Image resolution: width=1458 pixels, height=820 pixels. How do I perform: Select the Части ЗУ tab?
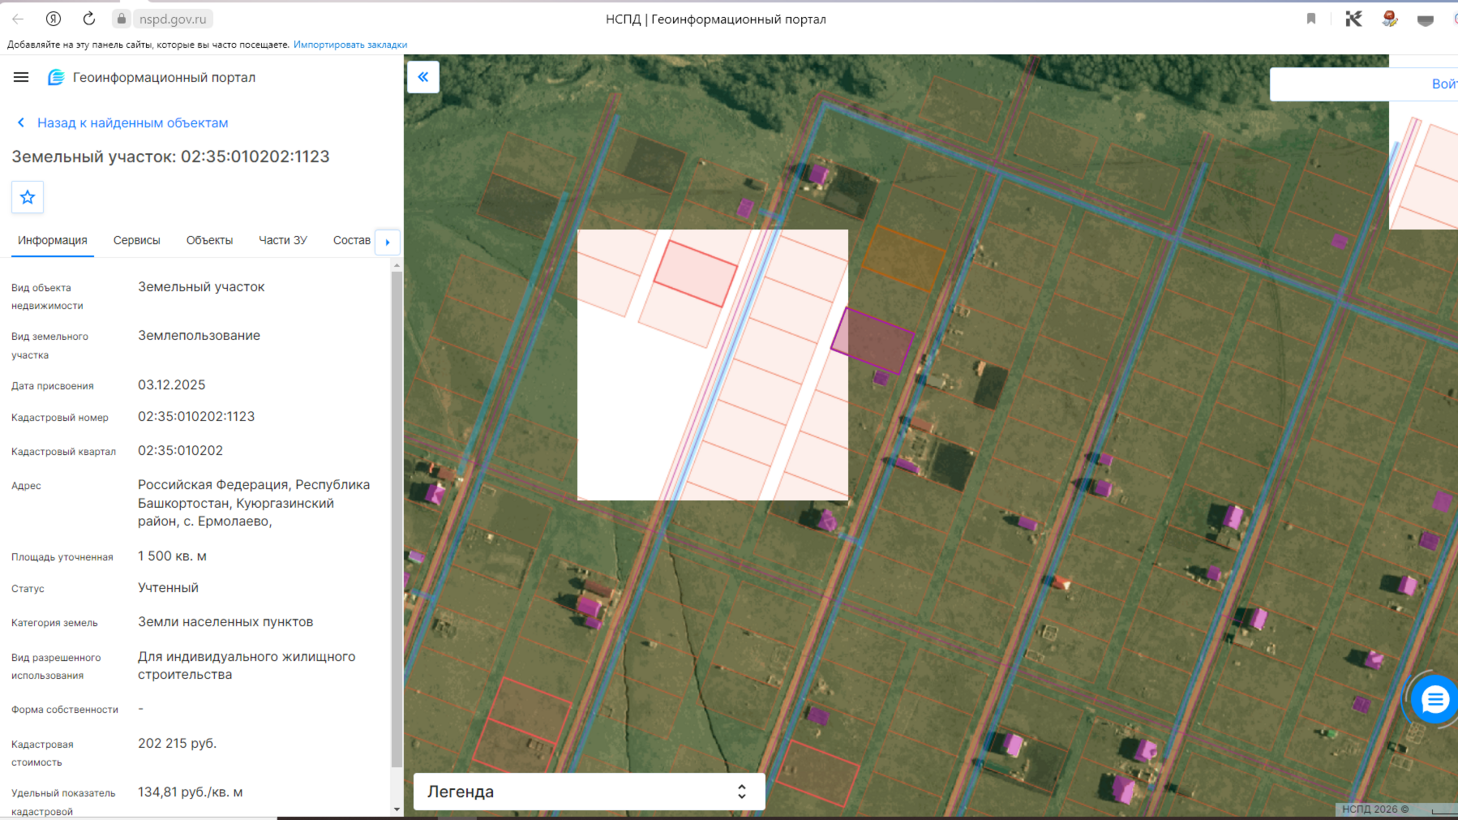[x=283, y=241]
